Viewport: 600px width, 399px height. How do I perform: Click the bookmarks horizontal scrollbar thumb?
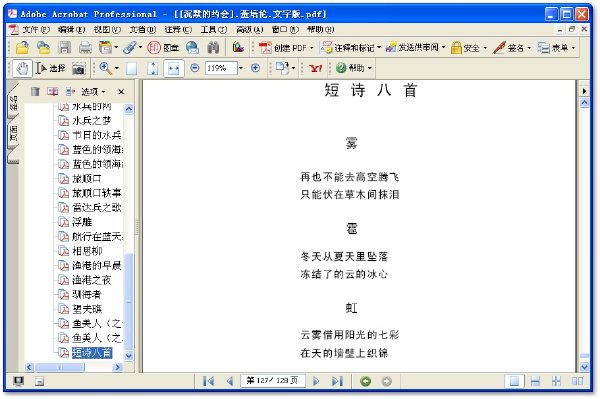pos(60,367)
